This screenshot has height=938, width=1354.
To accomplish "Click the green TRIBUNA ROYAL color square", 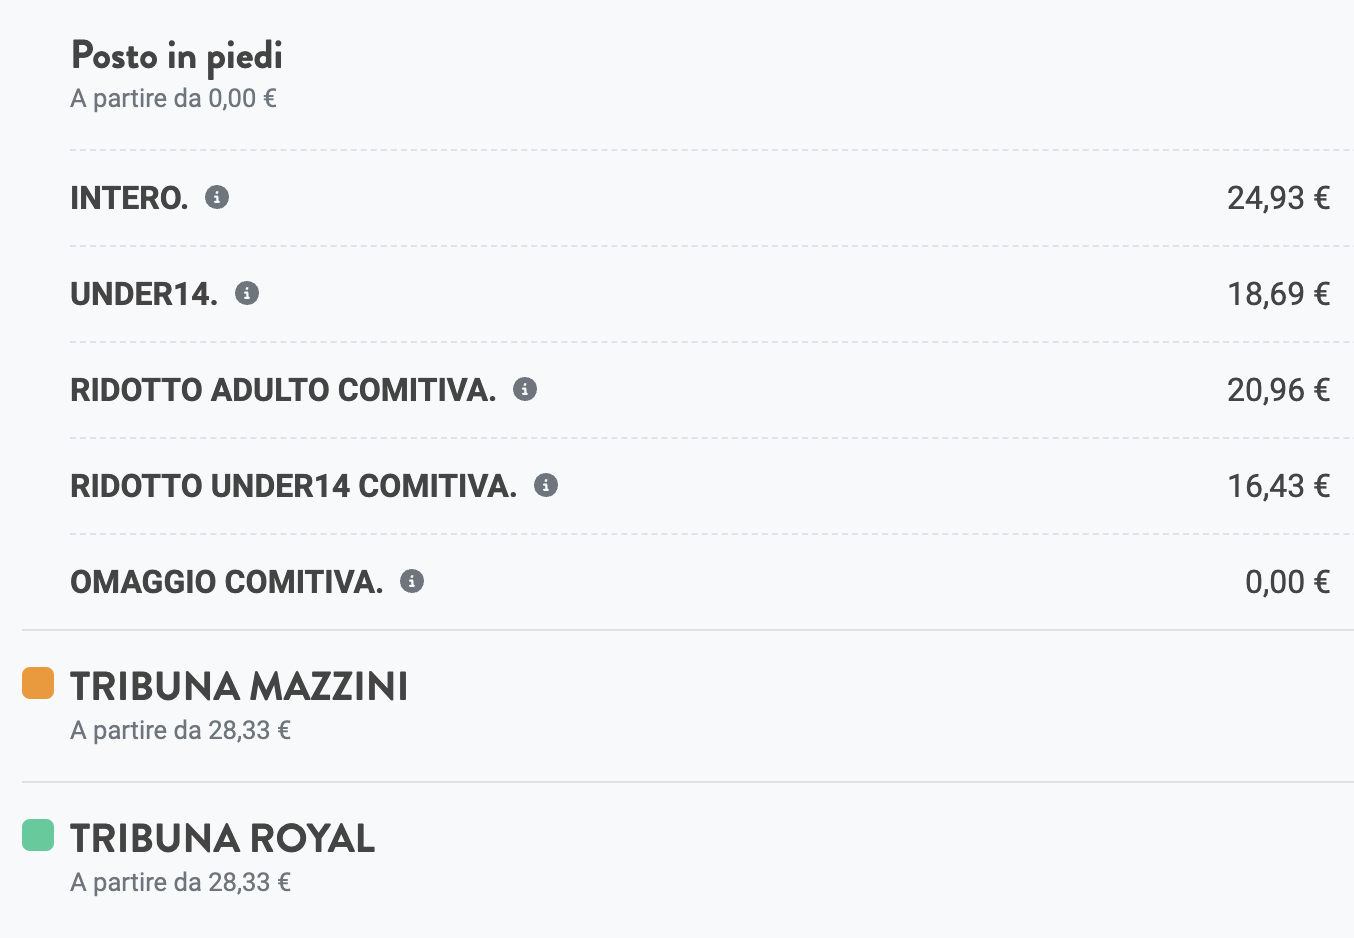I will pos(38,835).
